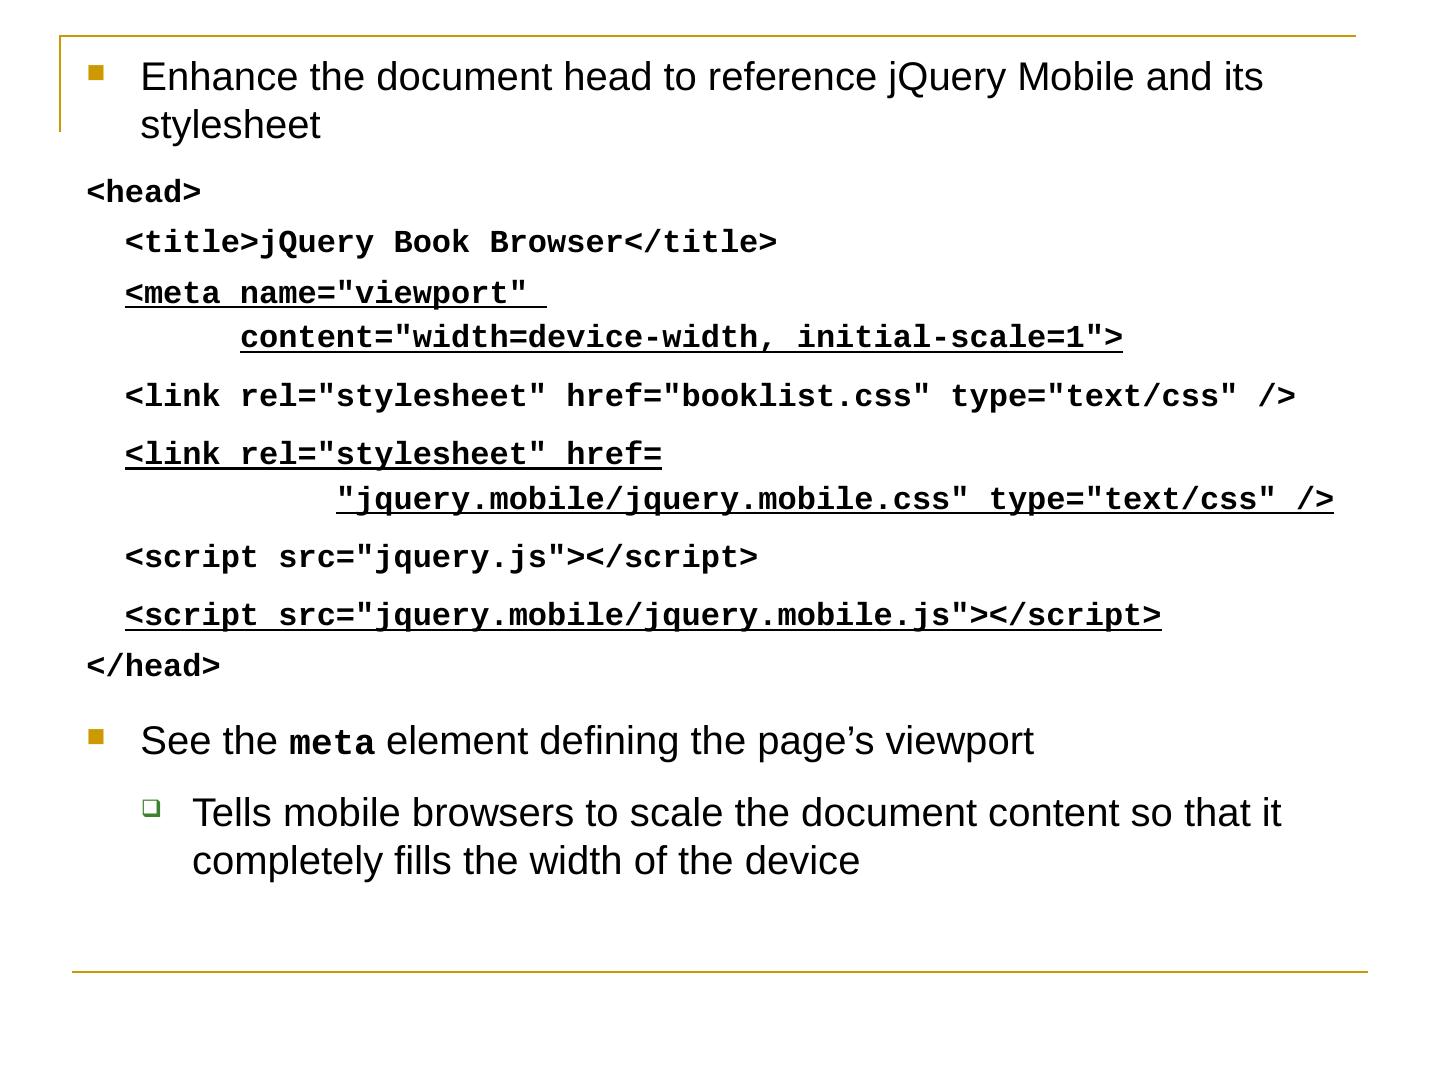Click the <title>jQuery Book Browser</title> line
The width and height of the screenshot is (1440, 1080).
pos(451,243)
